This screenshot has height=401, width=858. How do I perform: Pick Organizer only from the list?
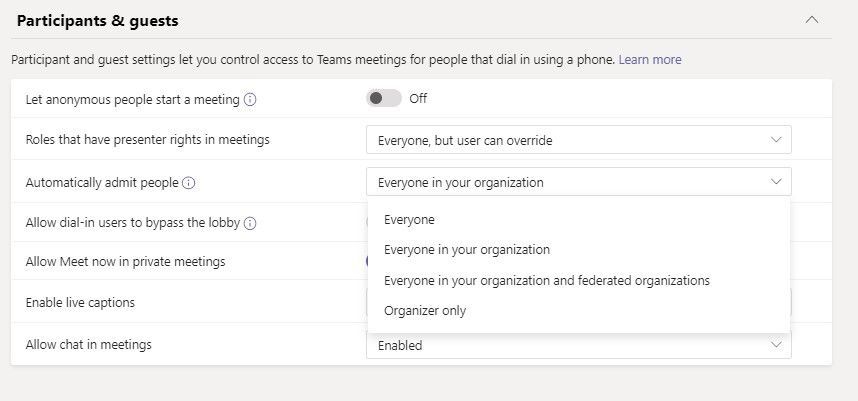pyautogui.click(x=425, y=310)
